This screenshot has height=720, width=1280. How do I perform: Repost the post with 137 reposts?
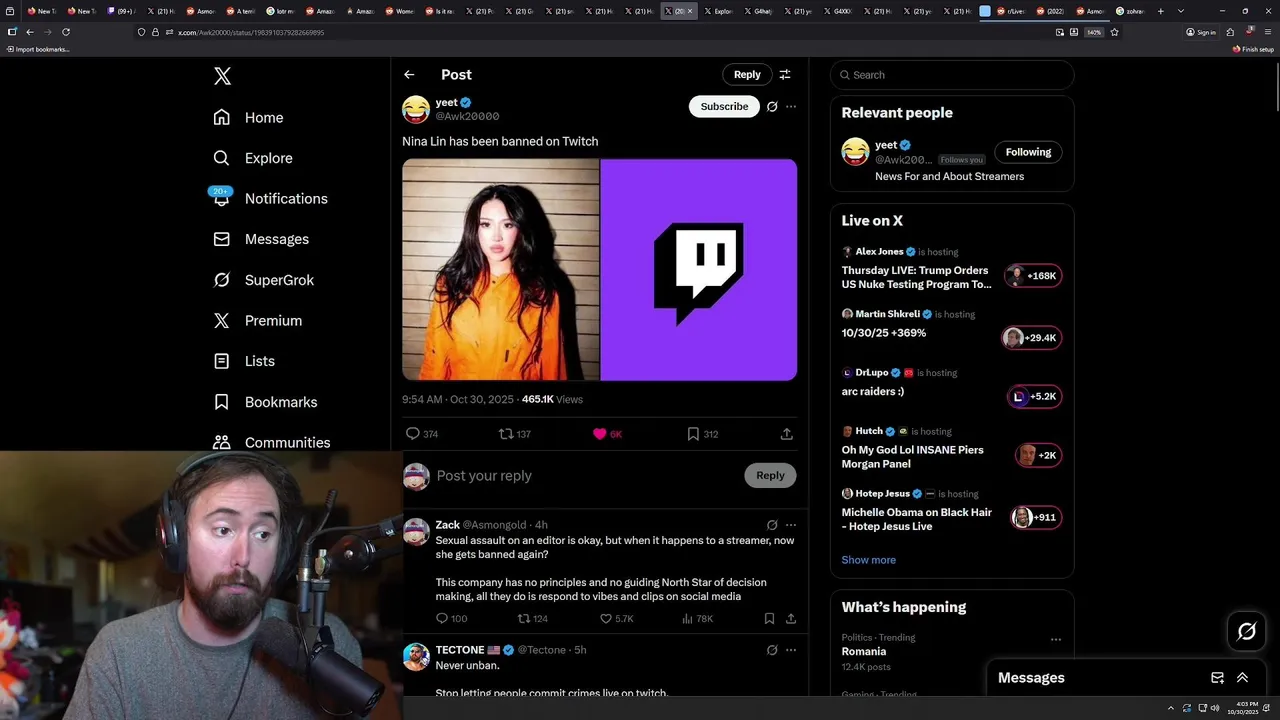[x=514, y=434]
